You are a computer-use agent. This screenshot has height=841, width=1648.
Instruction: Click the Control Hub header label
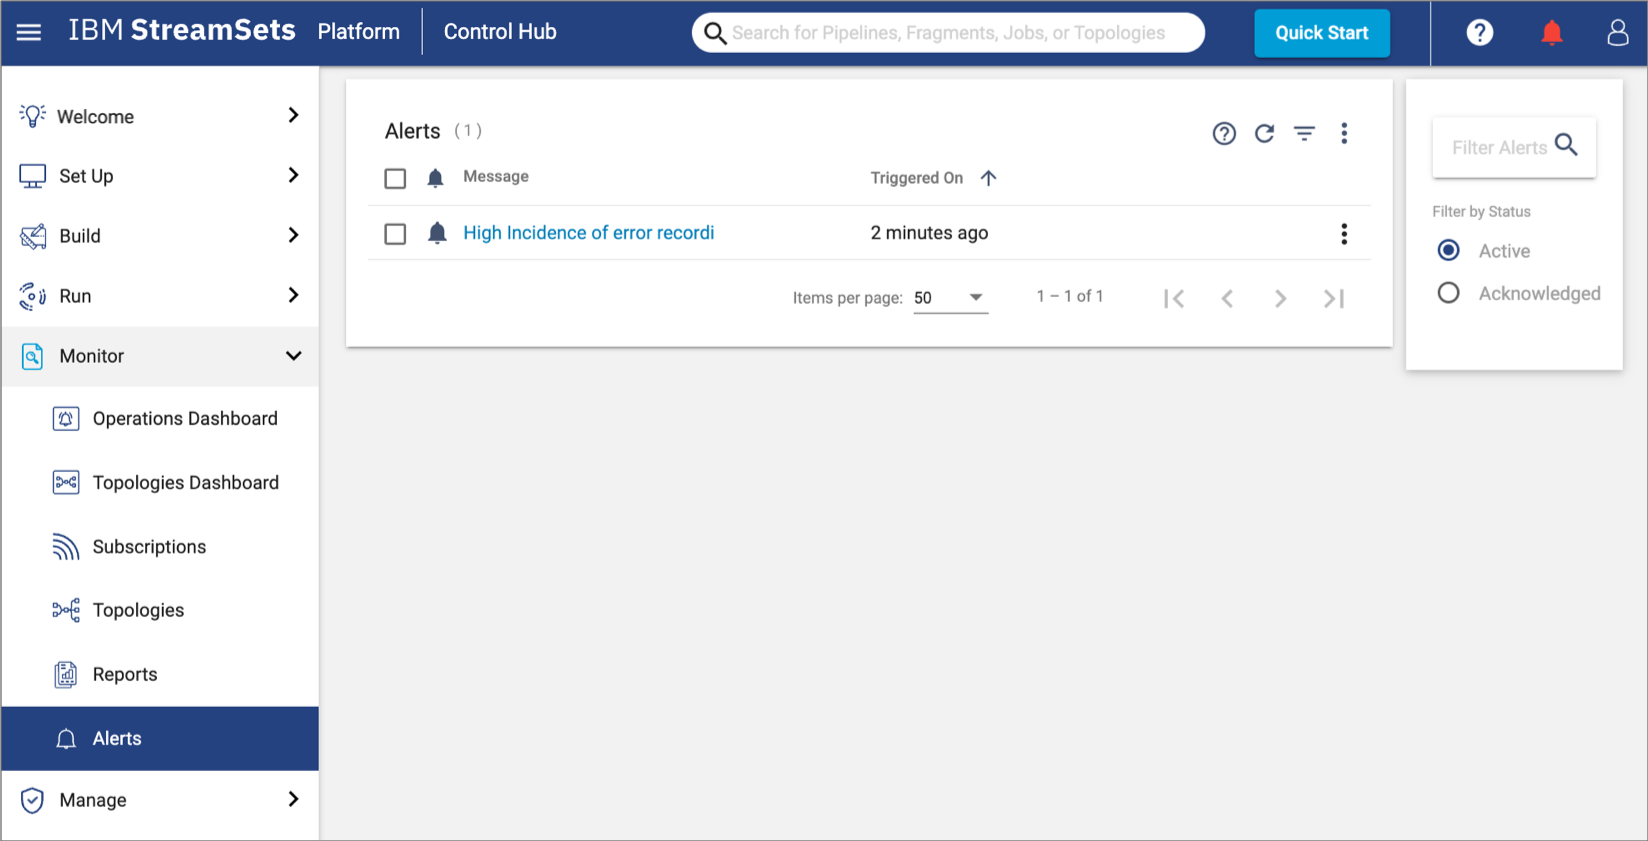500,32
